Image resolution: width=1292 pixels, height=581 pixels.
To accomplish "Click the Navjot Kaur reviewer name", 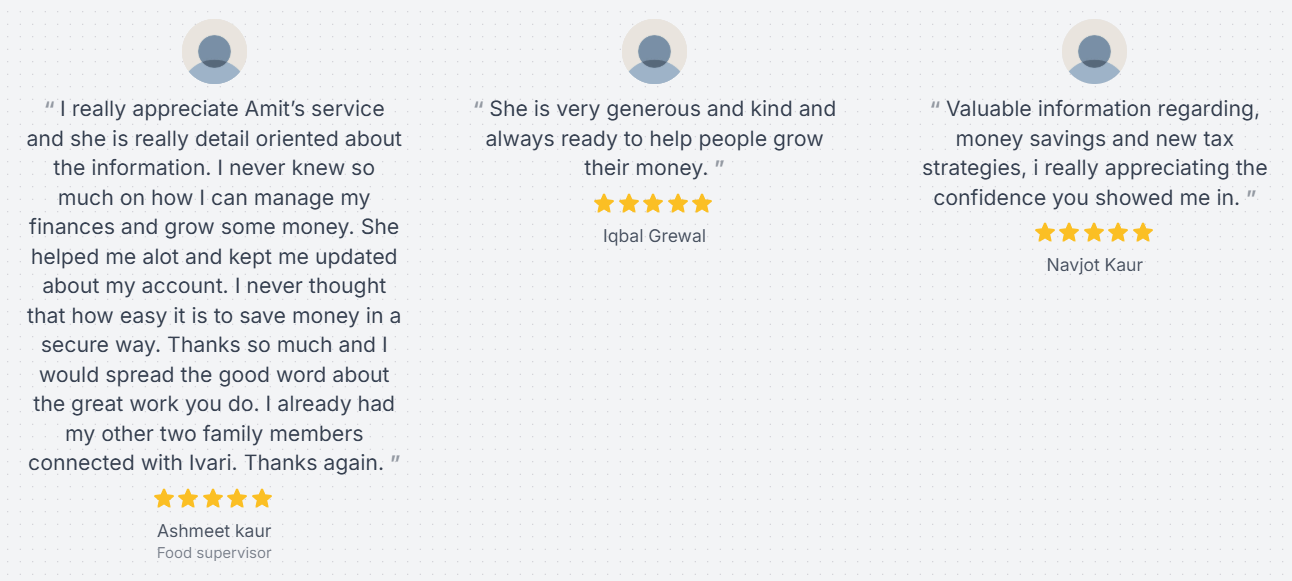I will 1094,265.
